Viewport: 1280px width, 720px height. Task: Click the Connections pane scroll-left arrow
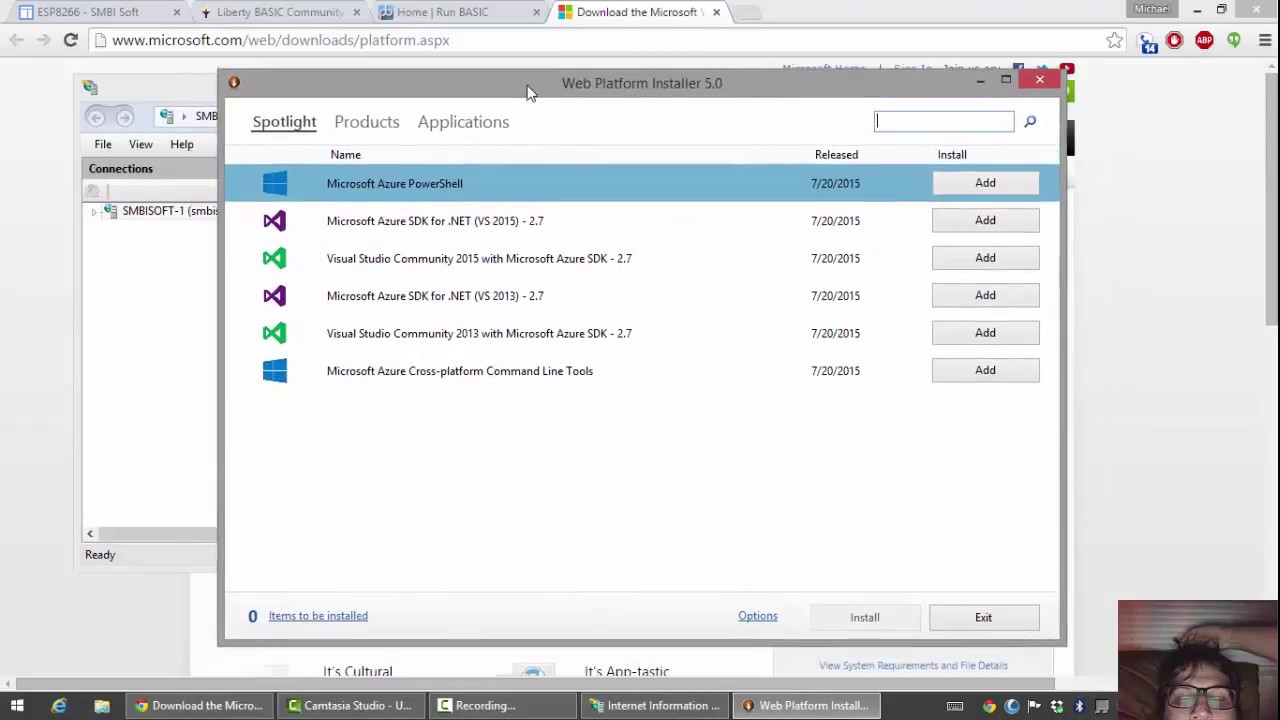coord(90,534)
